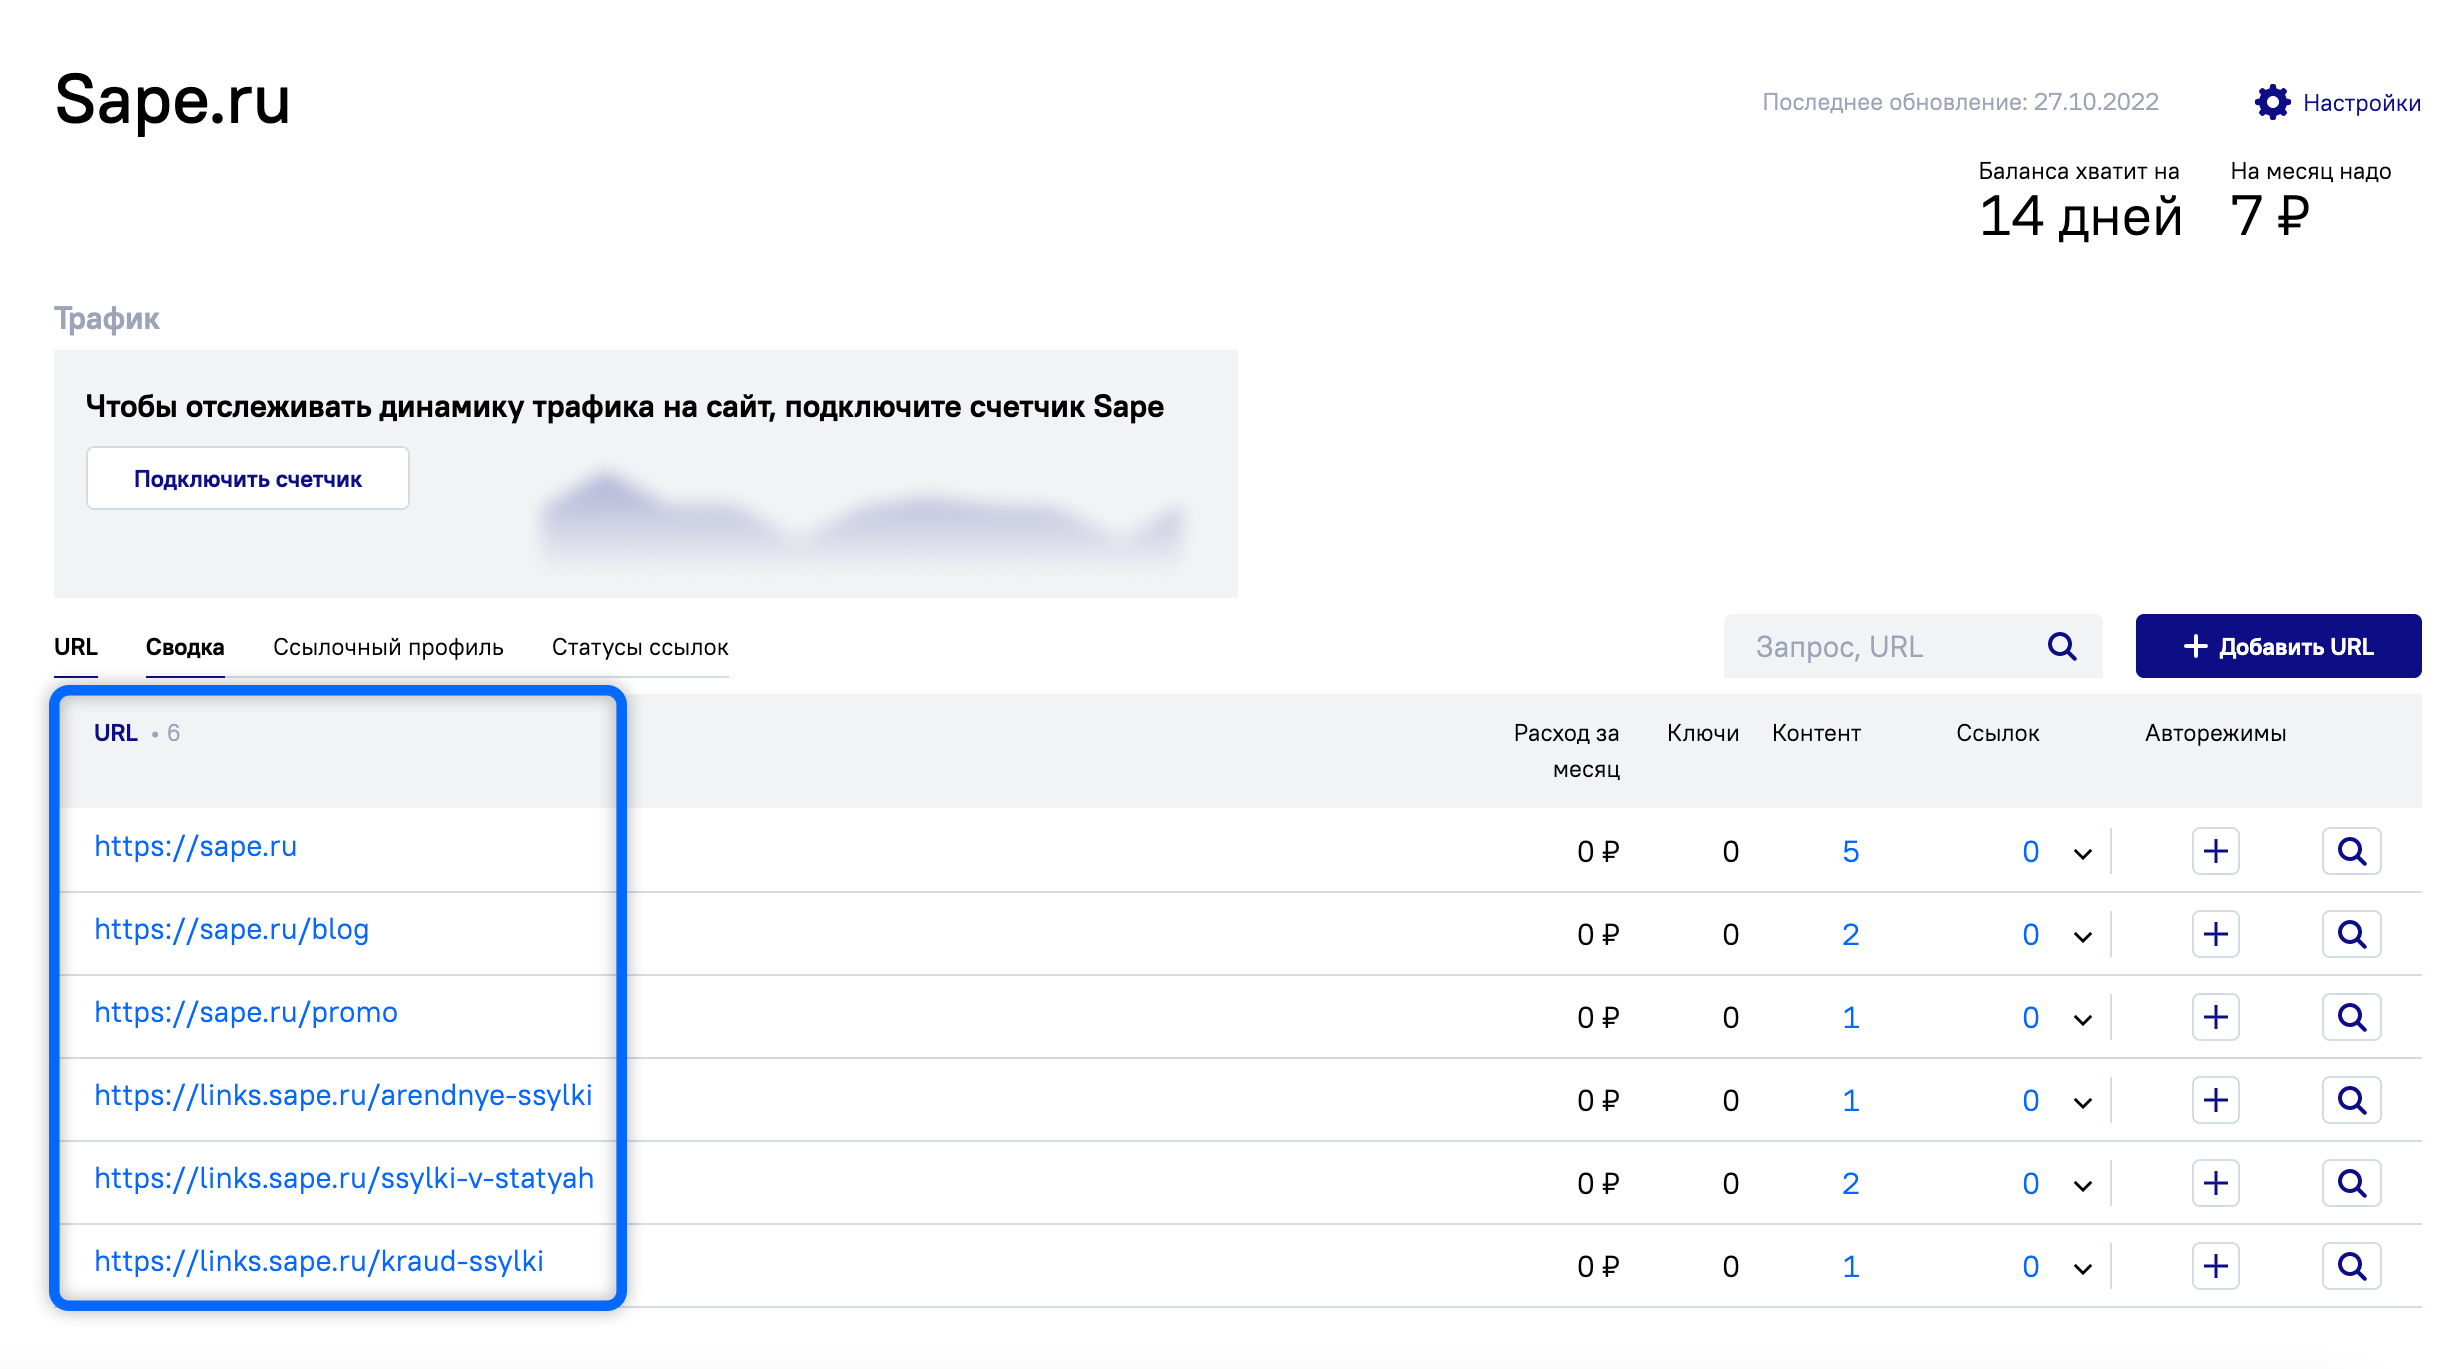Expand links chevron in kraud-ssylki row
Viewport: 2454px width, 1369px height.
coord(2083,1269)
